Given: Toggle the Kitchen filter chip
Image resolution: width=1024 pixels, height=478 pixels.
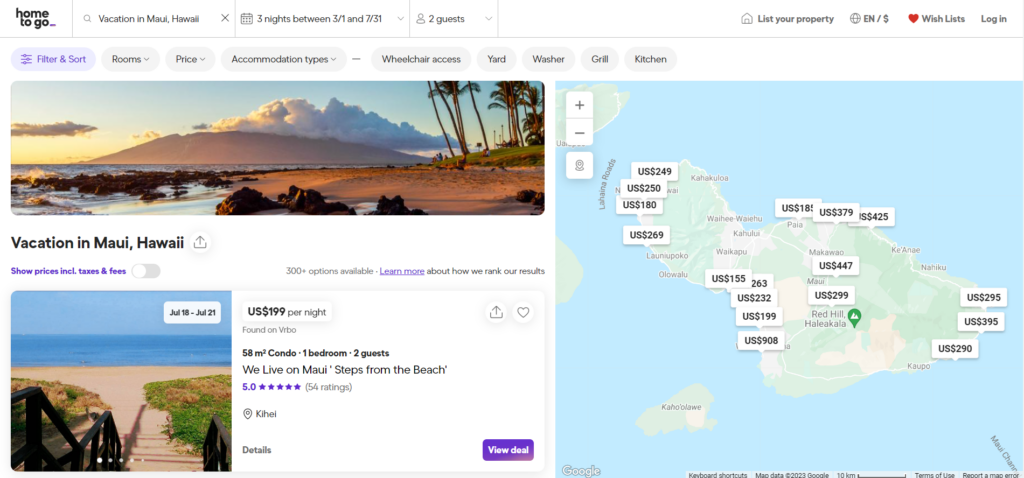Looking at the screenshot, I should click(x=650, y=59).
